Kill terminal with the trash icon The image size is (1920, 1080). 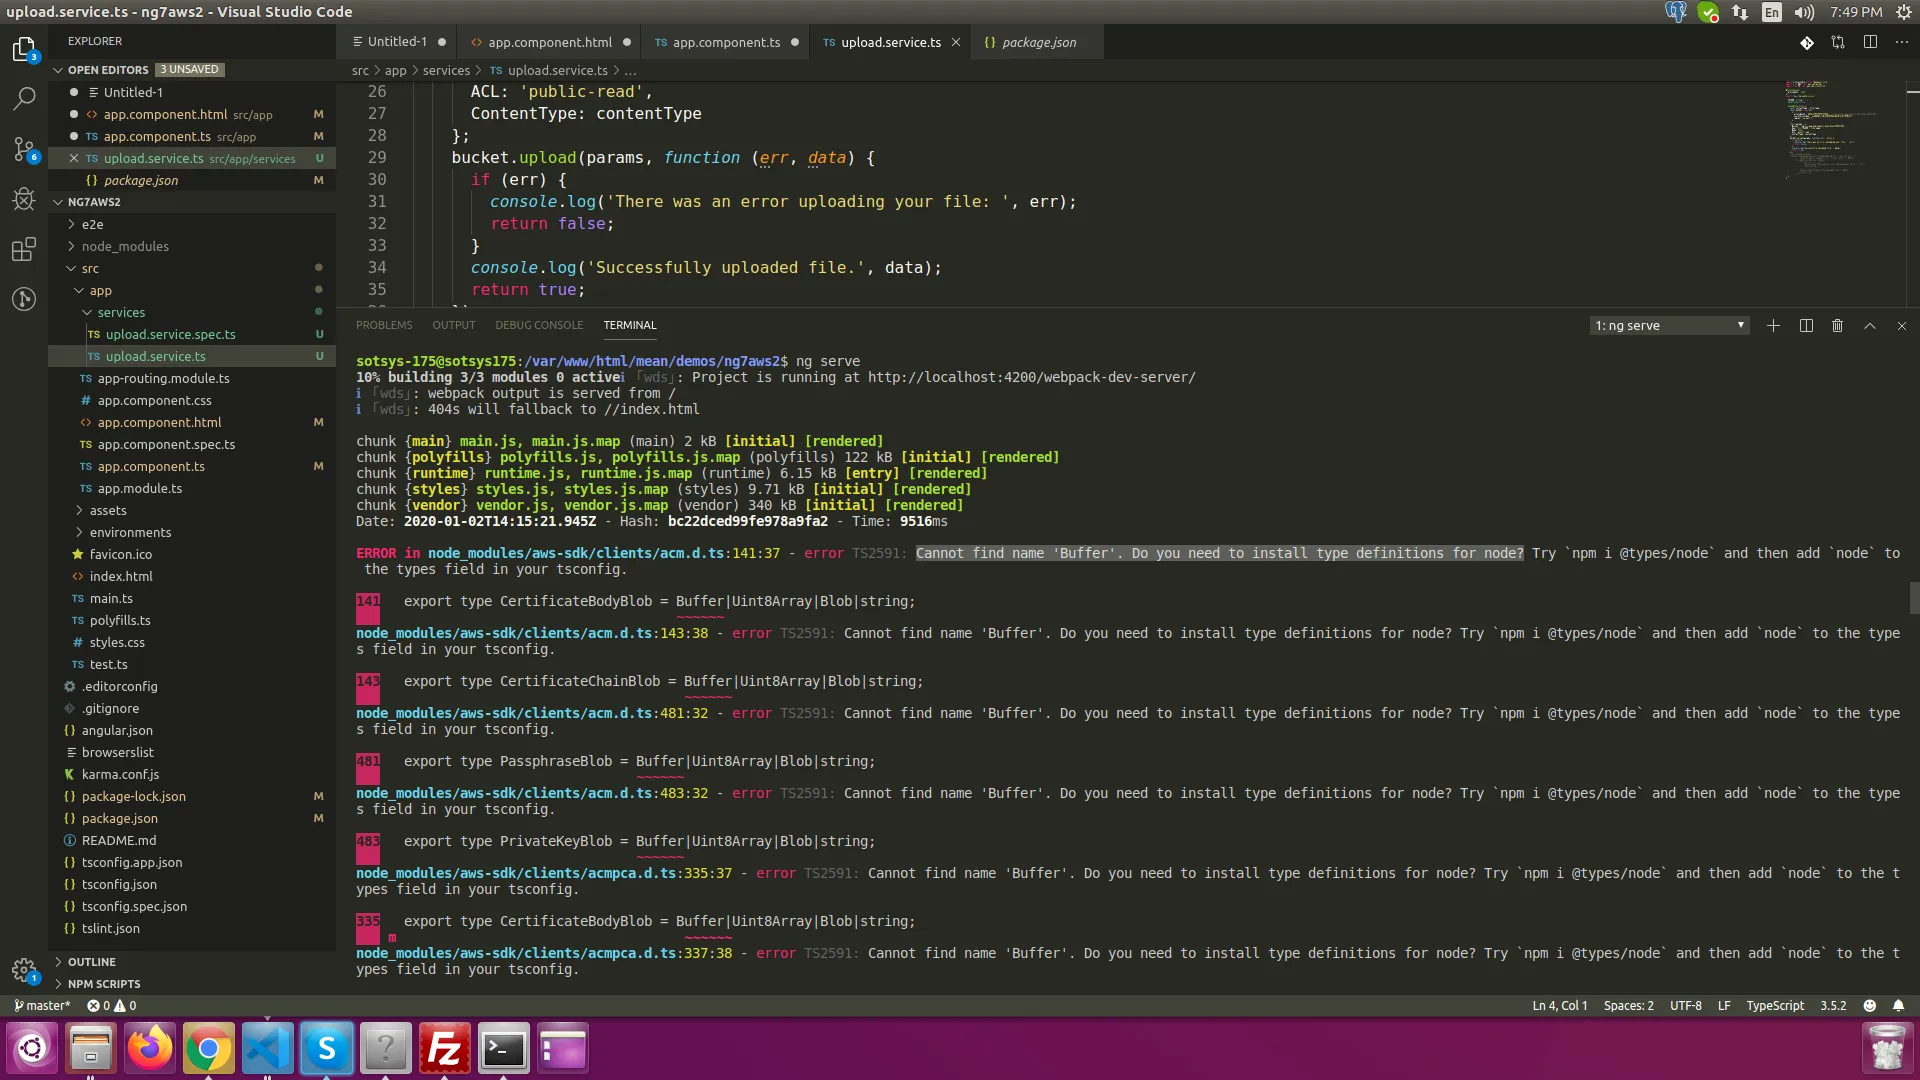[1837, 326]
